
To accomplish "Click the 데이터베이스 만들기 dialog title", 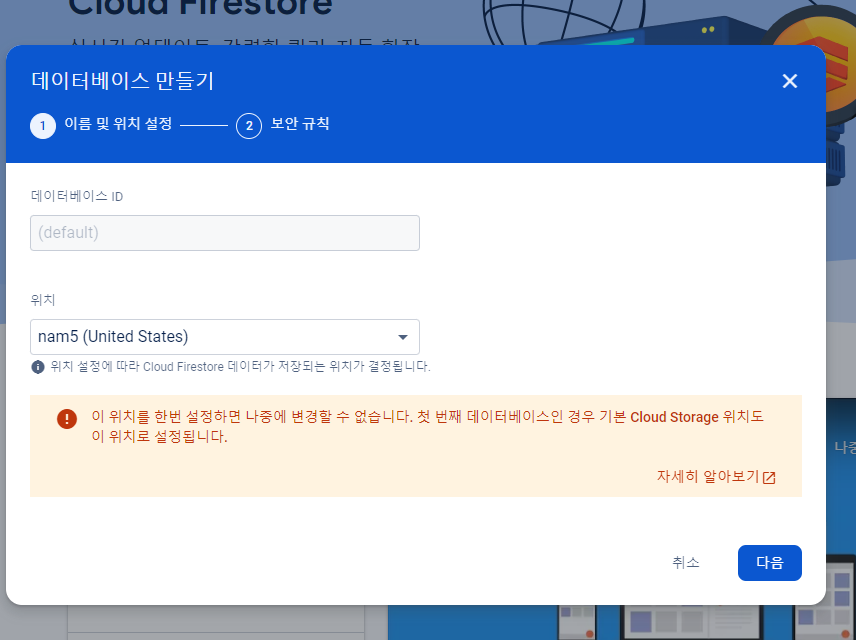I will [x=122, y=81].
